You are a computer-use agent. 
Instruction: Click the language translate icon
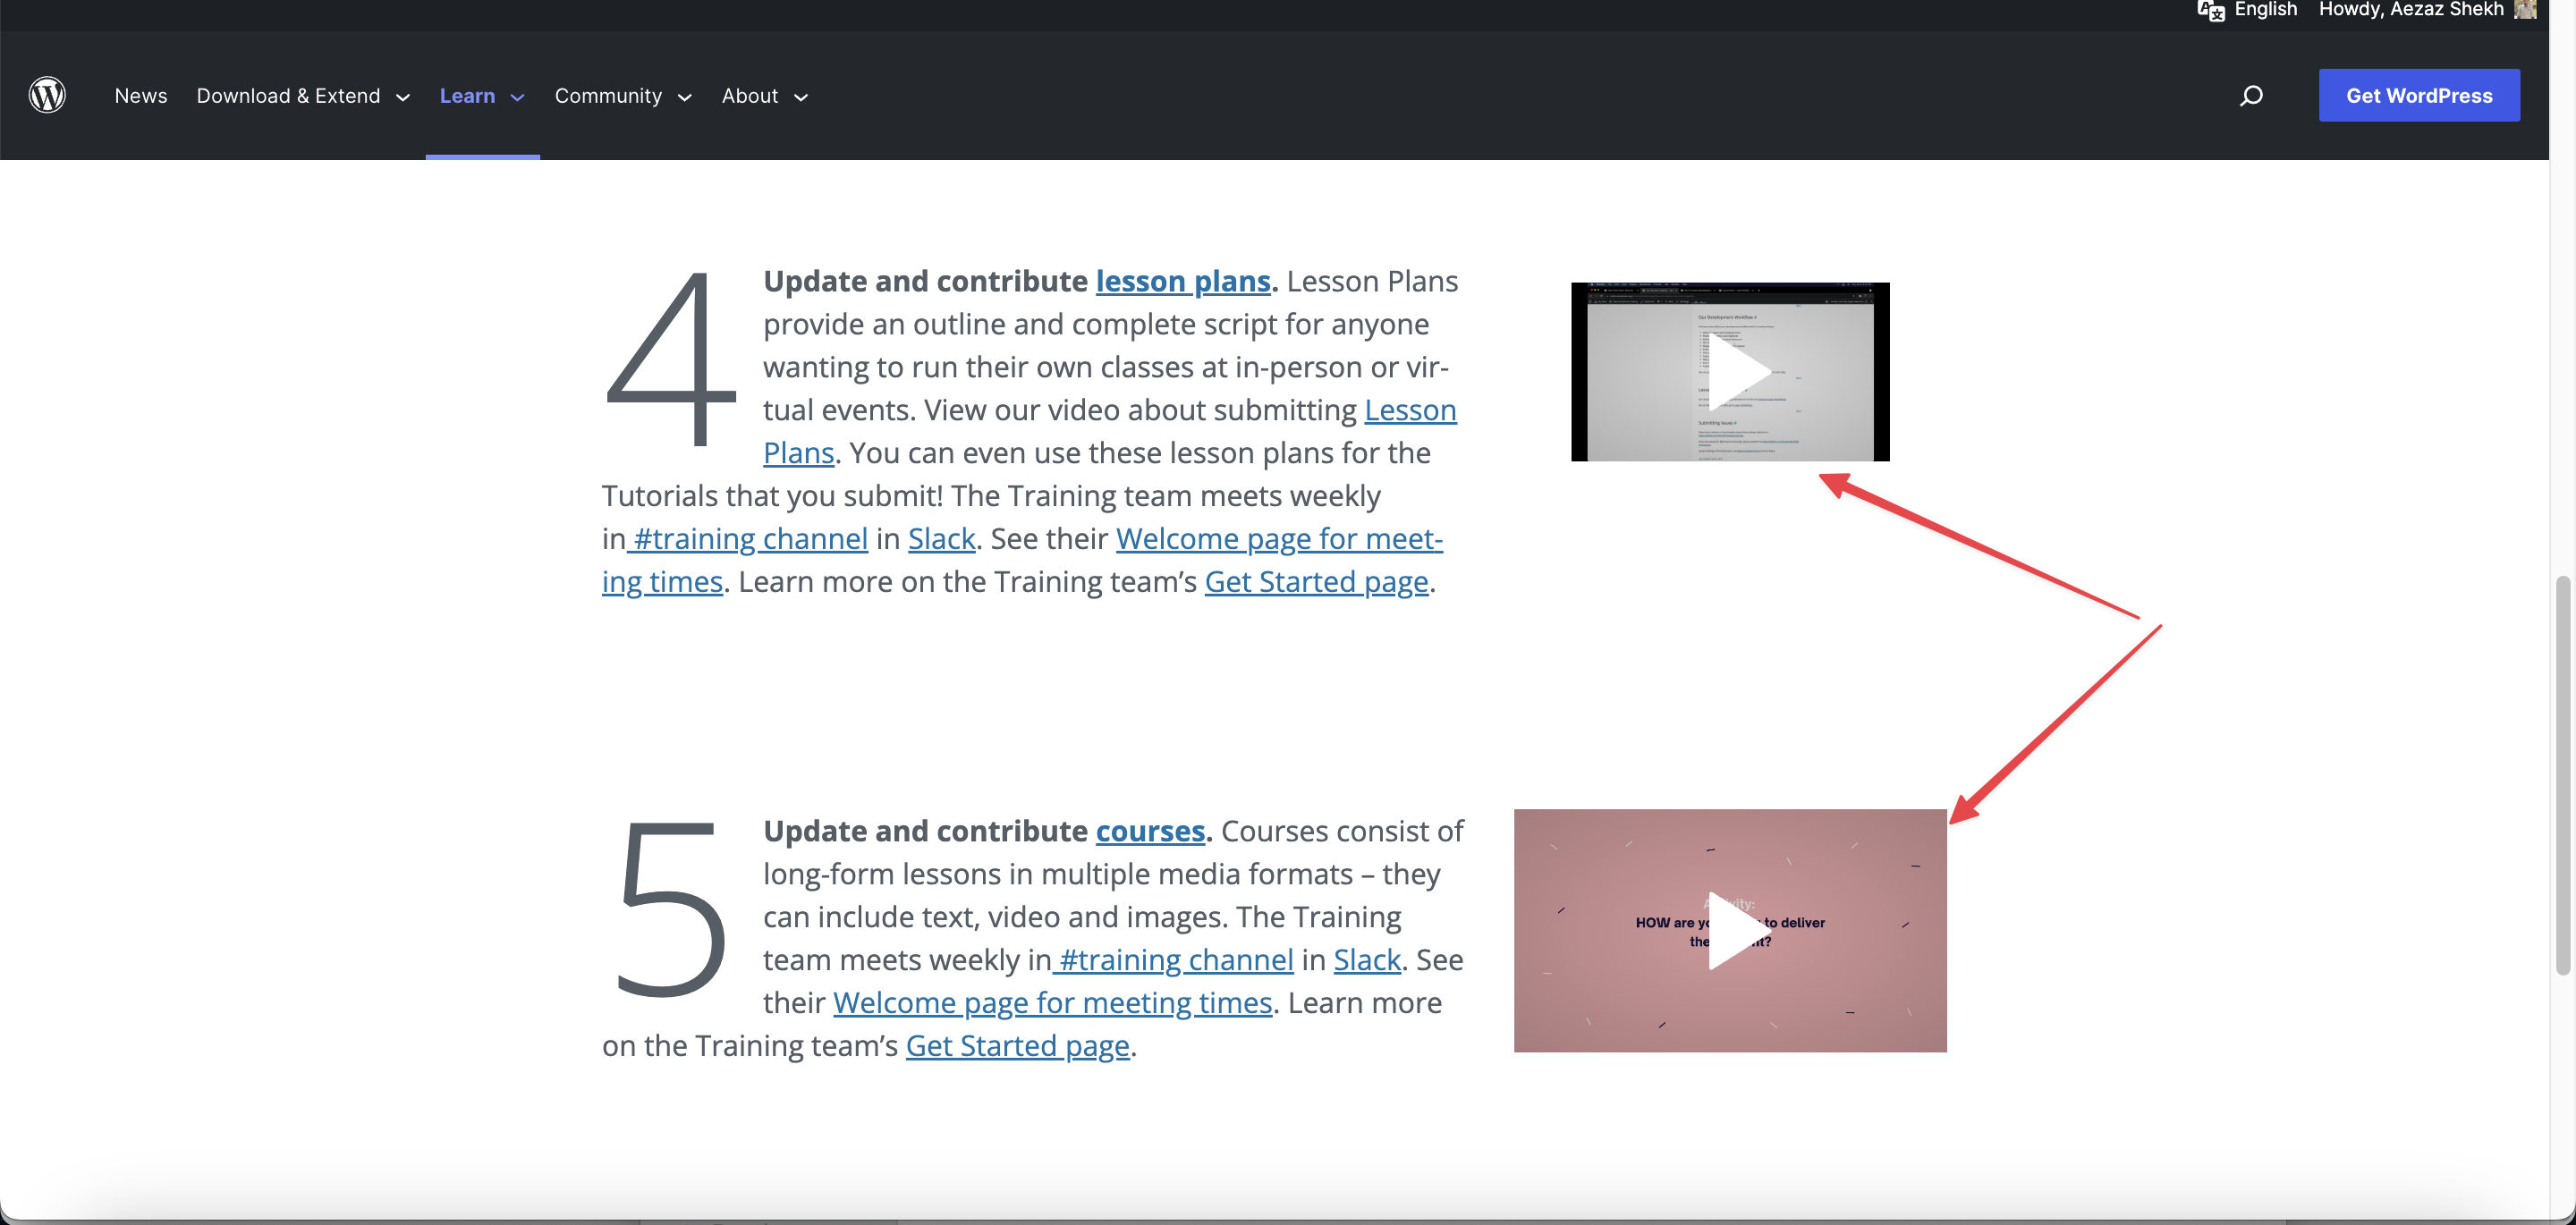(x=2210, y=11)
